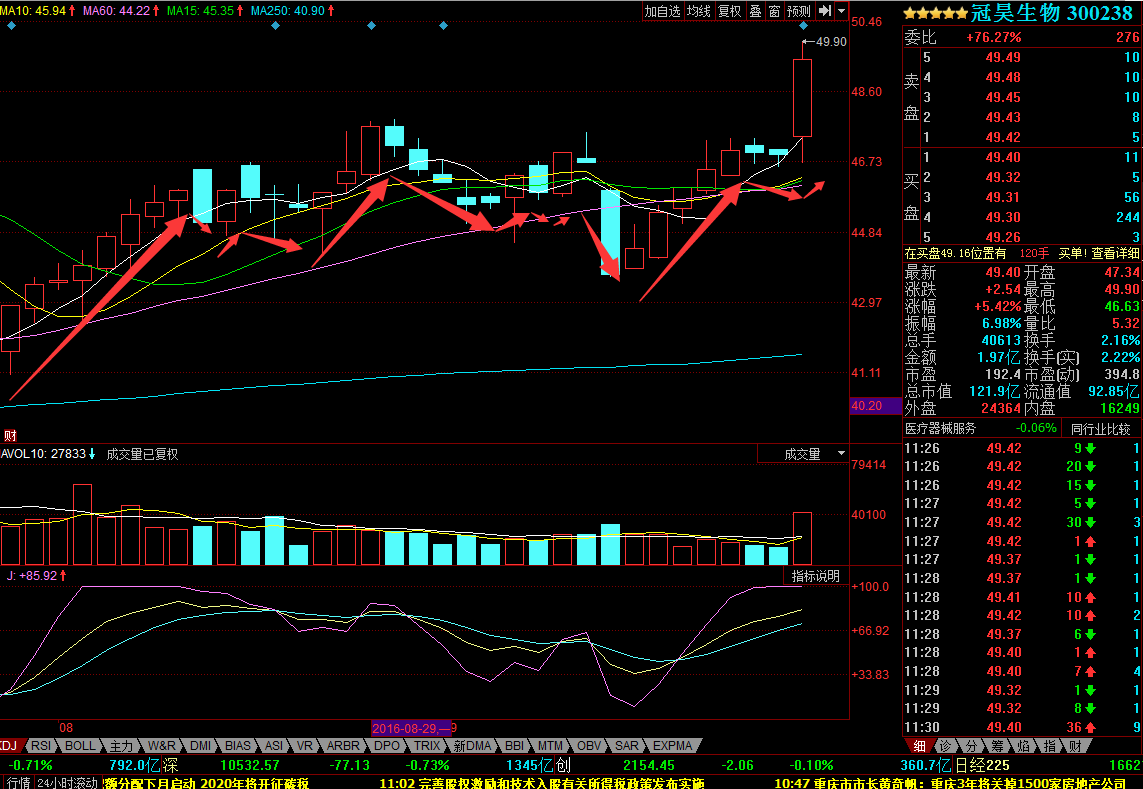Click the stock name 冠昊生物 300238
The height and width of the screenshot is (789, 1143).
[1052, 13]
